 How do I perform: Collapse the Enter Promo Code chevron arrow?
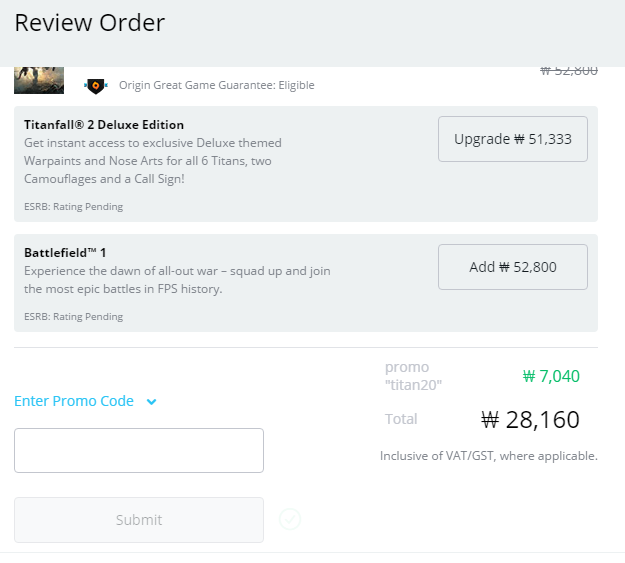tap(151, 402)
